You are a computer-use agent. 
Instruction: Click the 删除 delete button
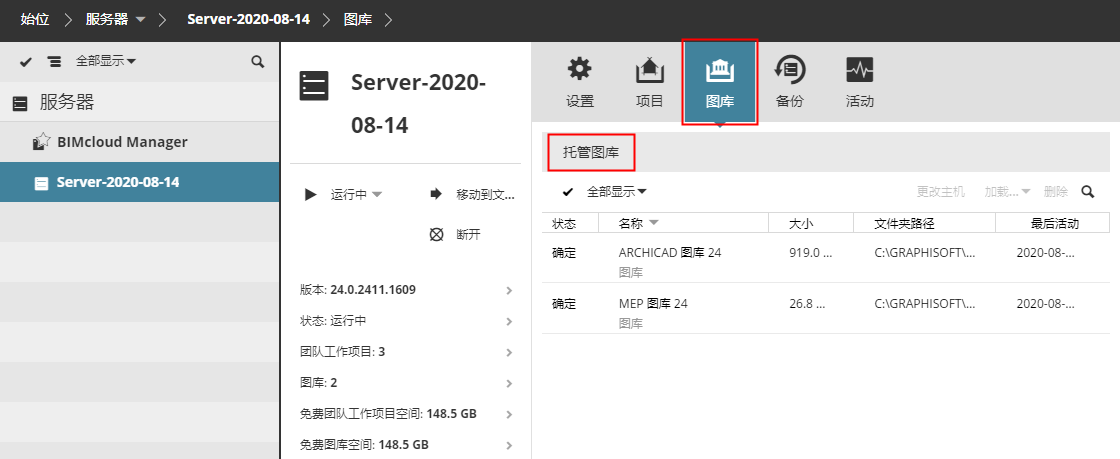(x=1056, y=191)
